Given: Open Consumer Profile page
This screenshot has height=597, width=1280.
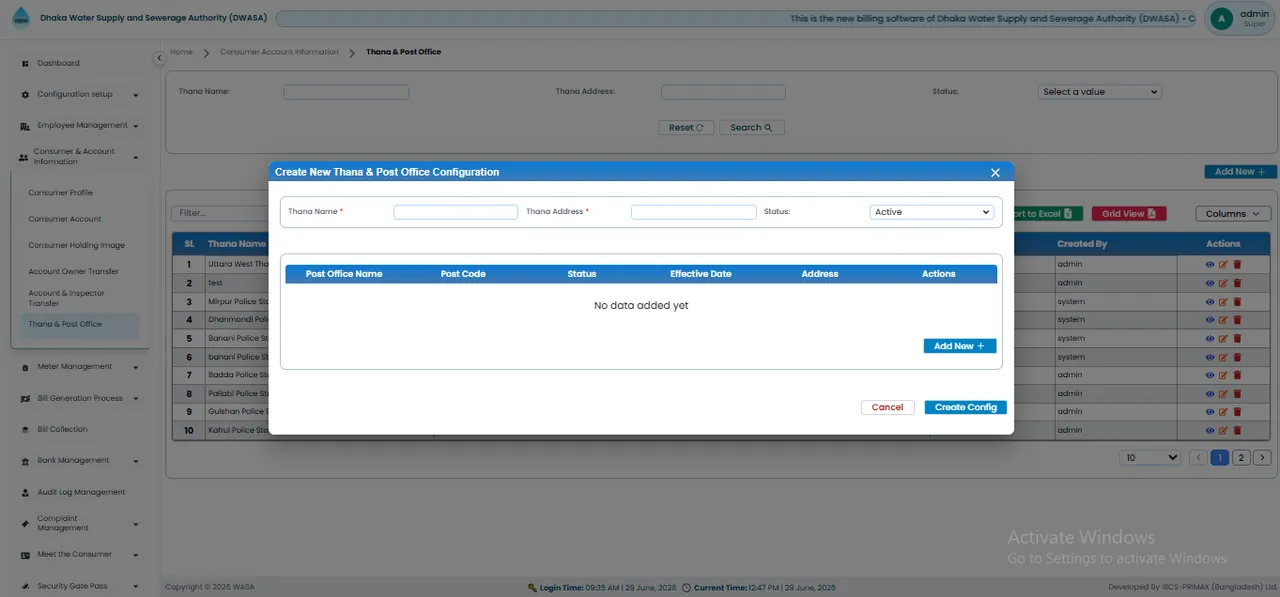Looking at the screenshot, I should [x=60, y=192].
